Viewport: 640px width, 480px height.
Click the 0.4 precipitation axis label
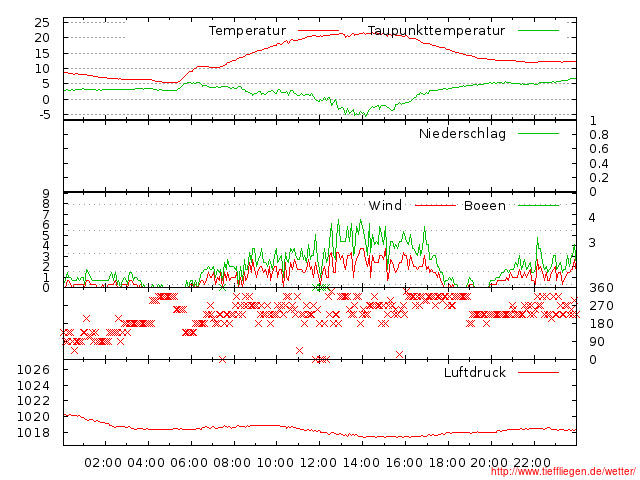pyautogui.click(x=599, y=164)
